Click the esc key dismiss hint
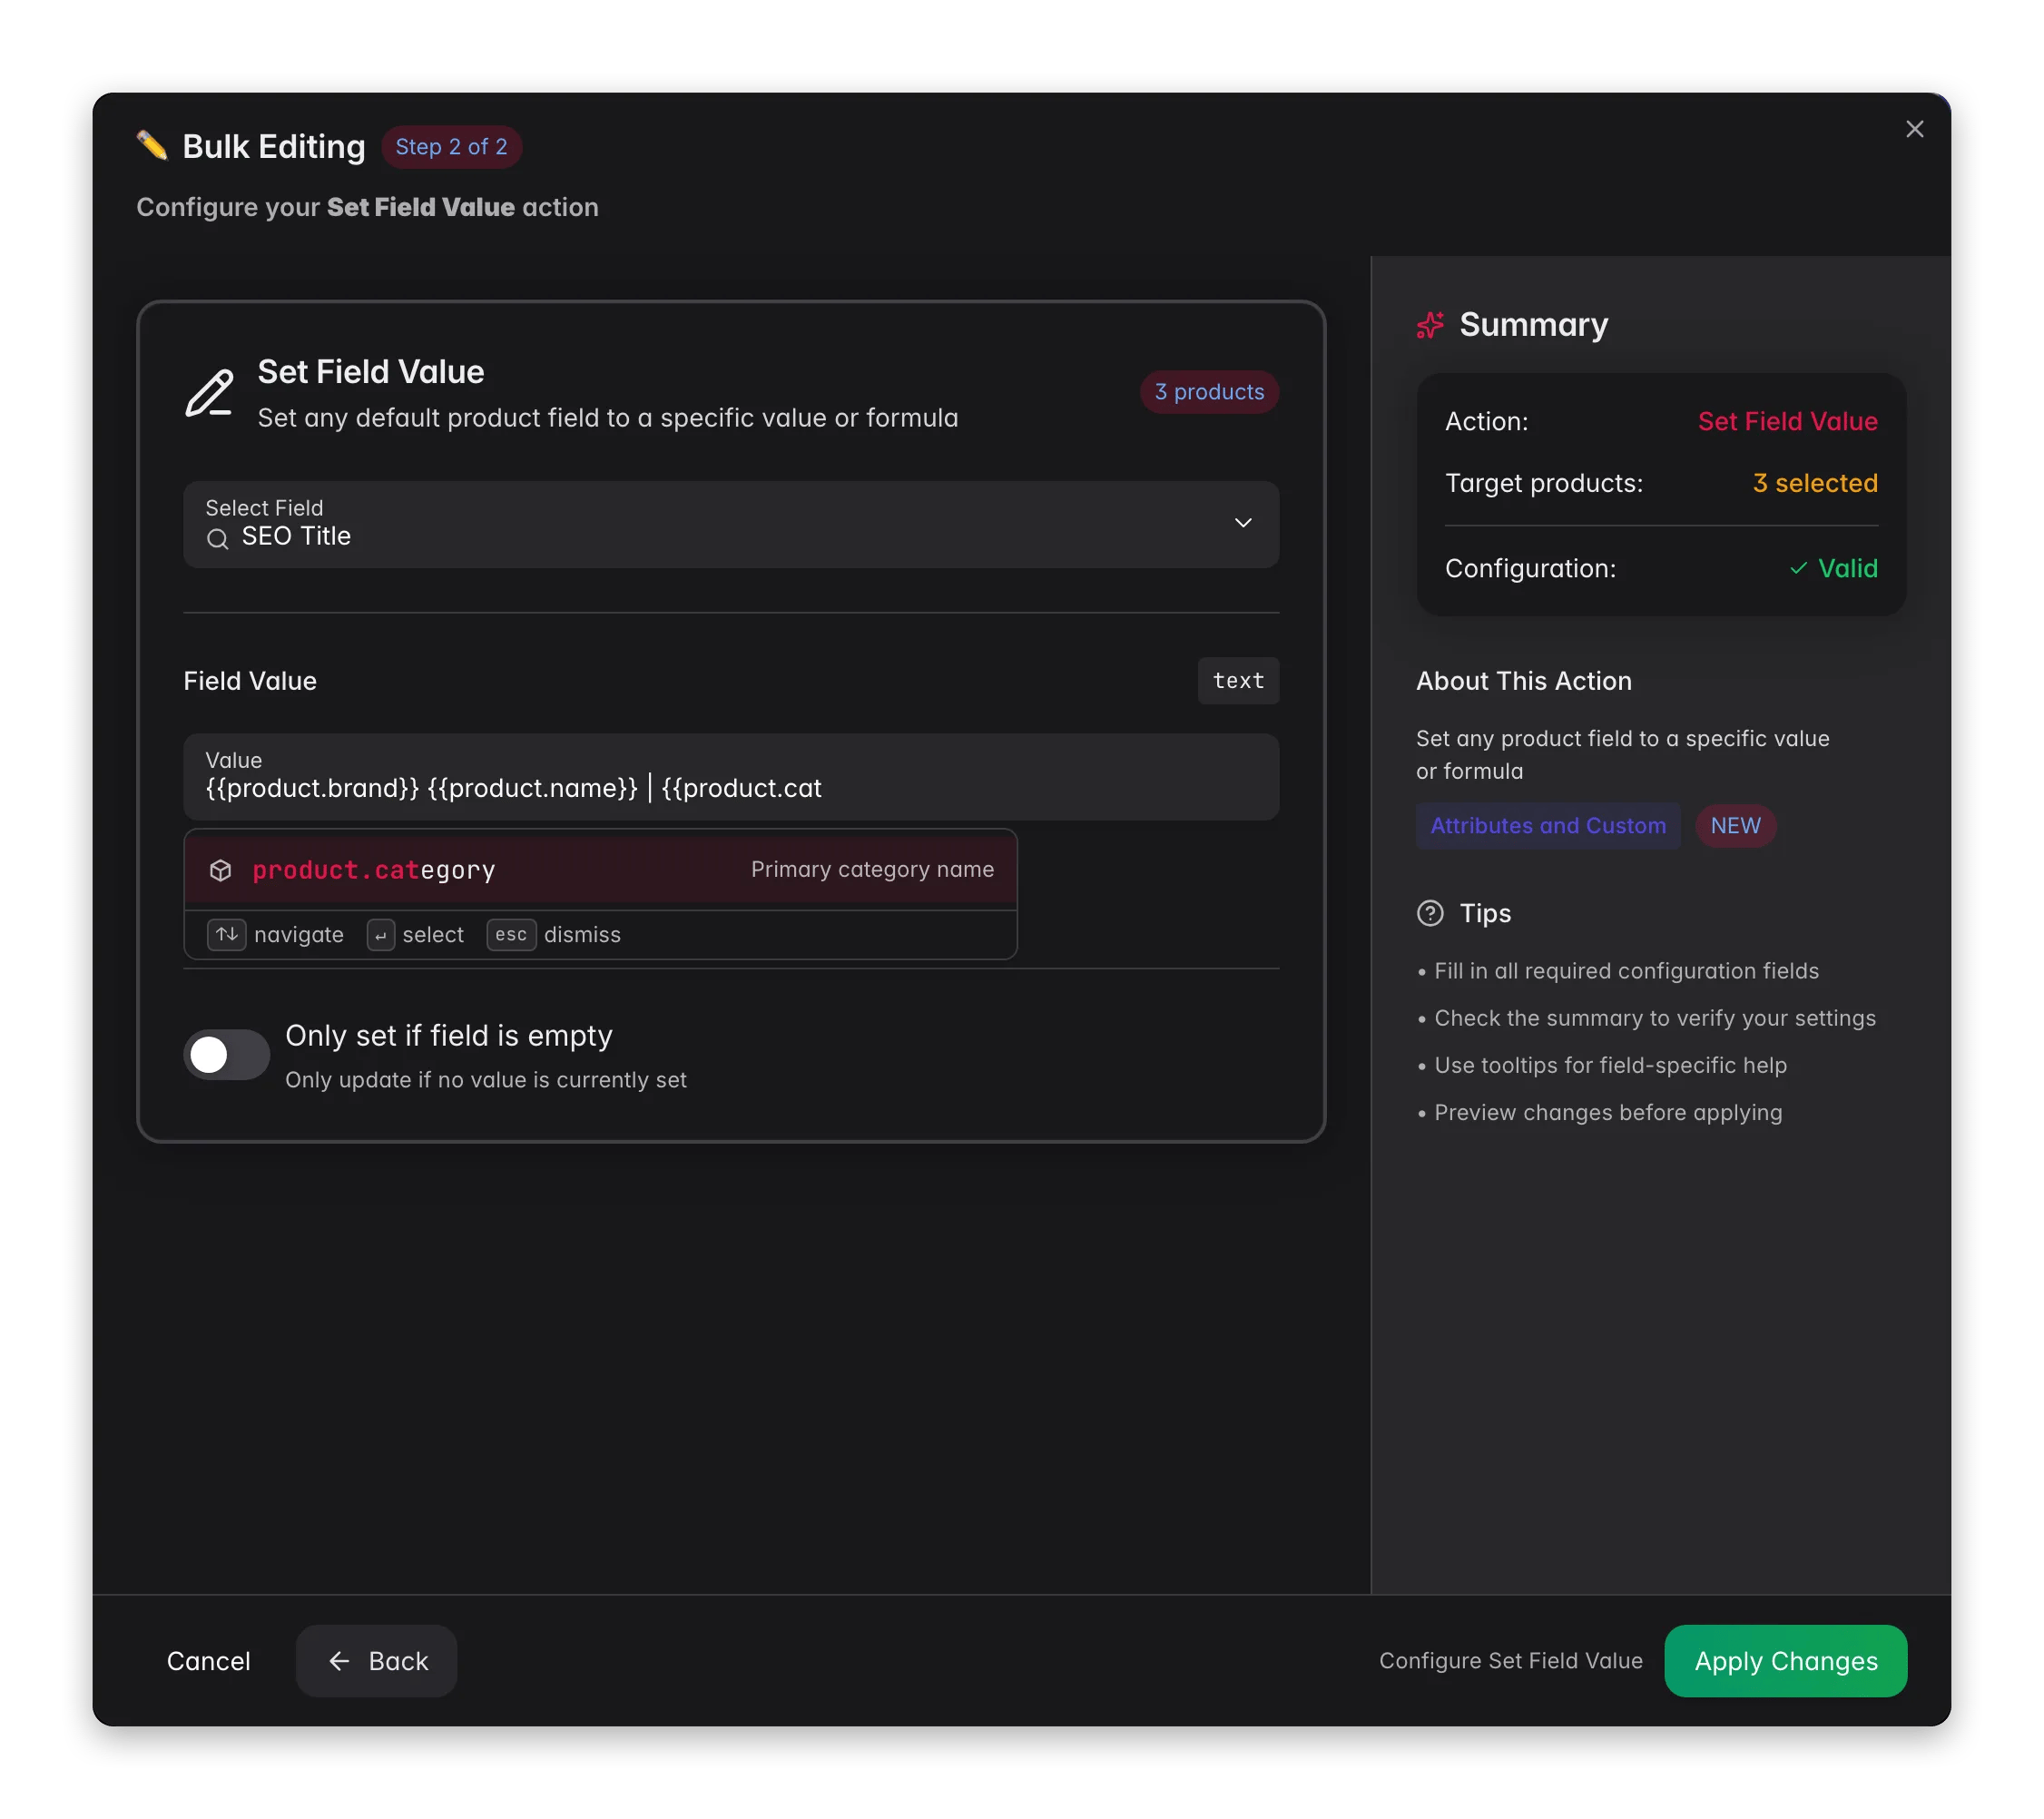The image size is (2044, 1819). pyautogui.click(x=511, y=934)
